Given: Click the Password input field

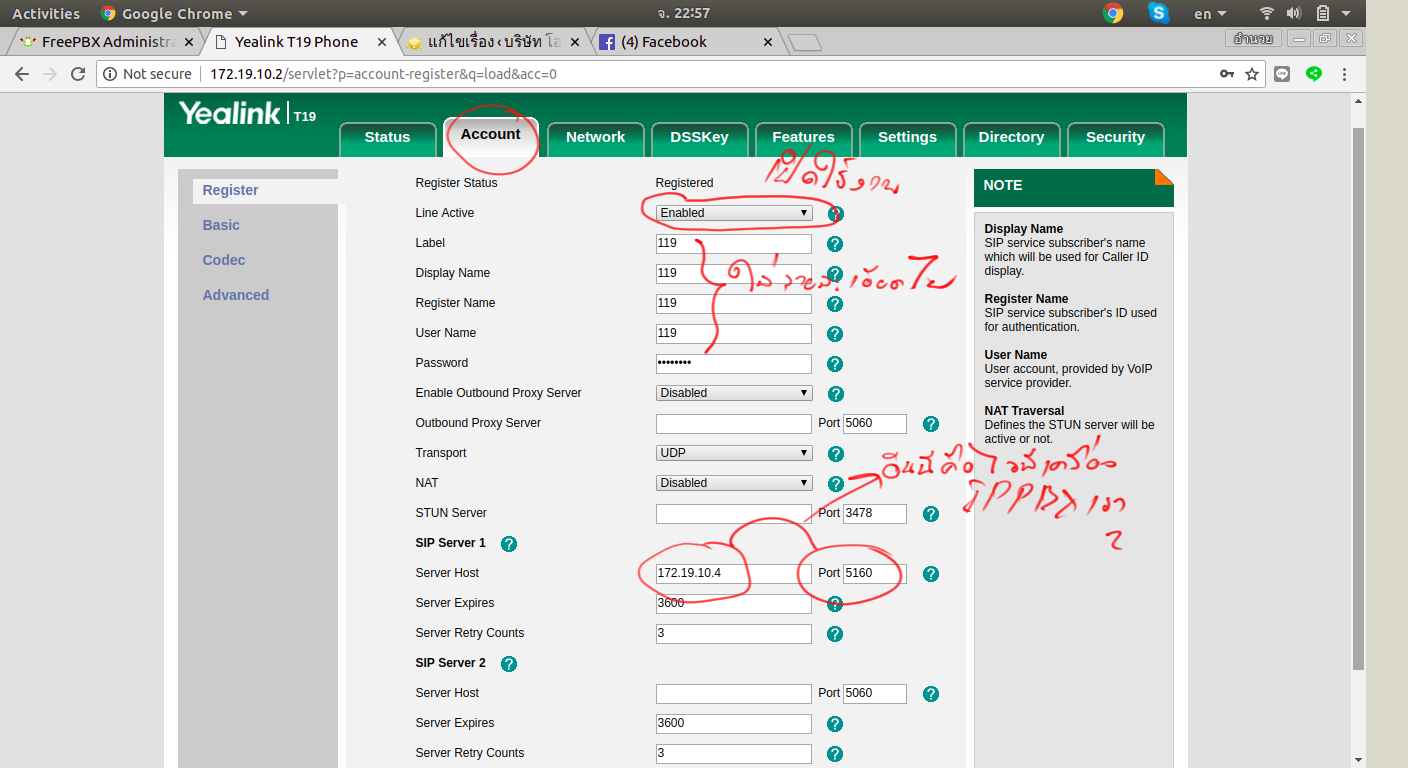Looking at the screenshot, I should tap(734, 363).
